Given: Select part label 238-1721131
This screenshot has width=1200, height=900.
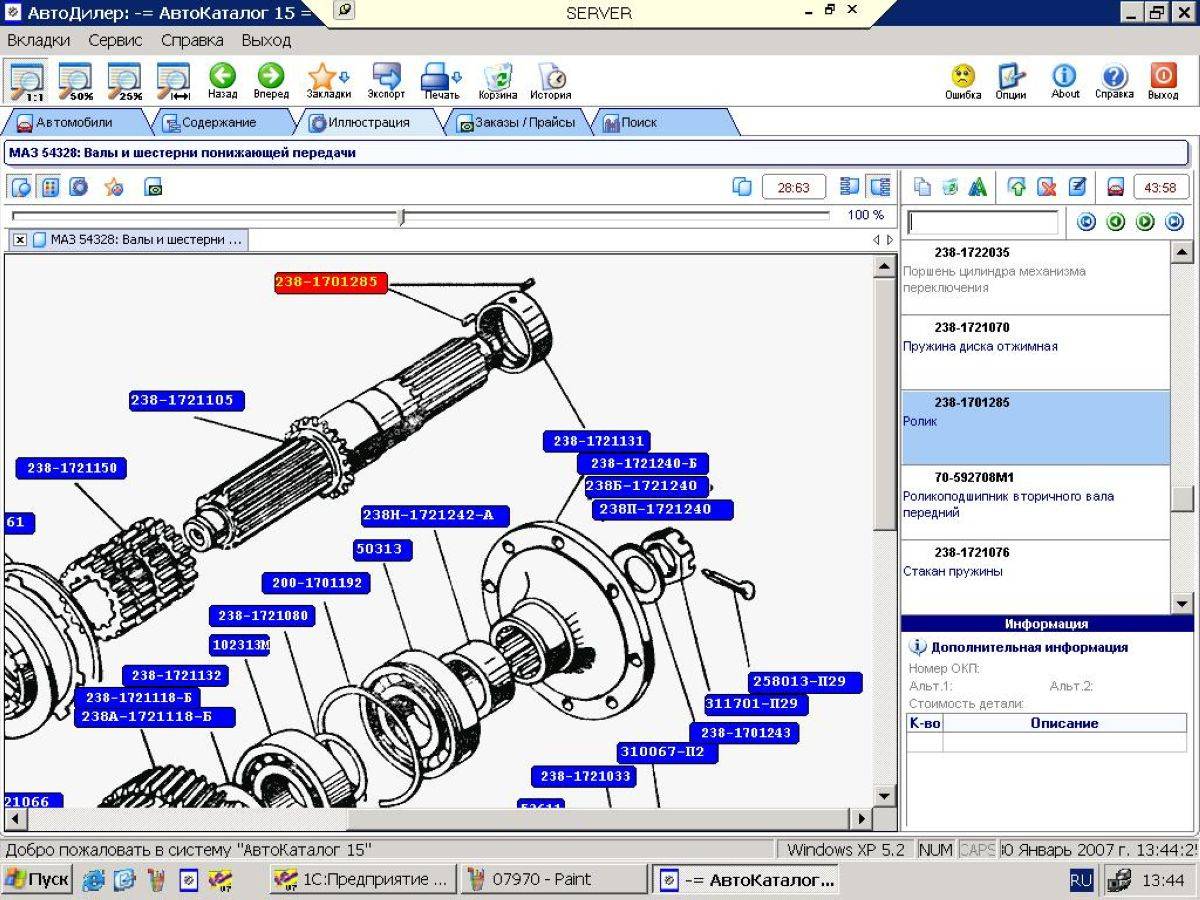Looking at the screenshot, I should (x=597, y=441).
